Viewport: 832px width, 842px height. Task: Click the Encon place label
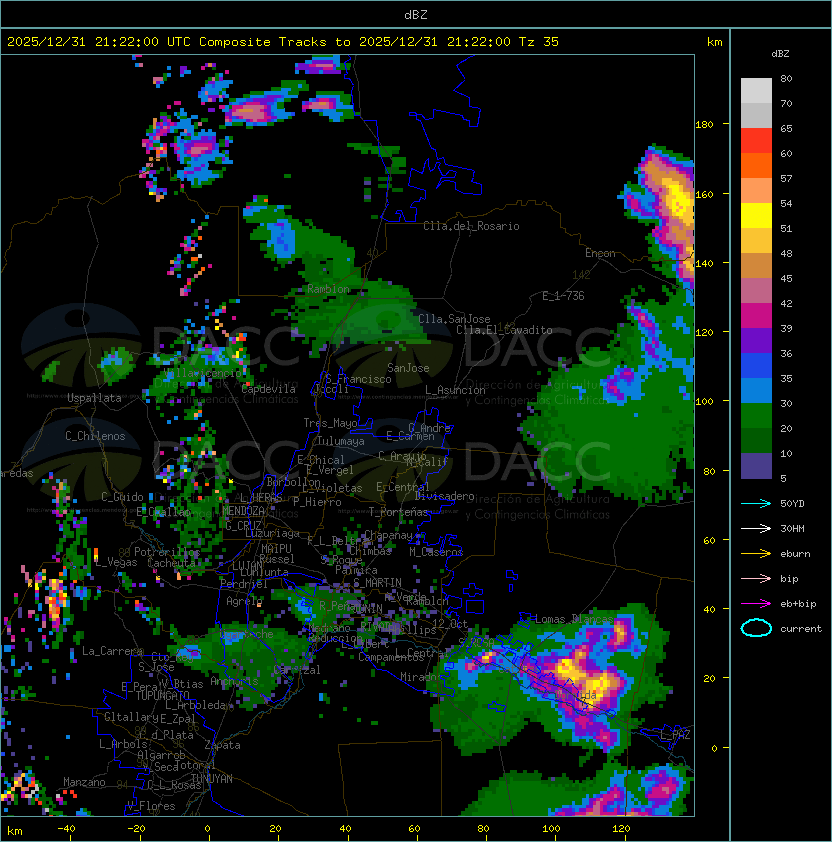pyautogui.click(x=600, y=253)
